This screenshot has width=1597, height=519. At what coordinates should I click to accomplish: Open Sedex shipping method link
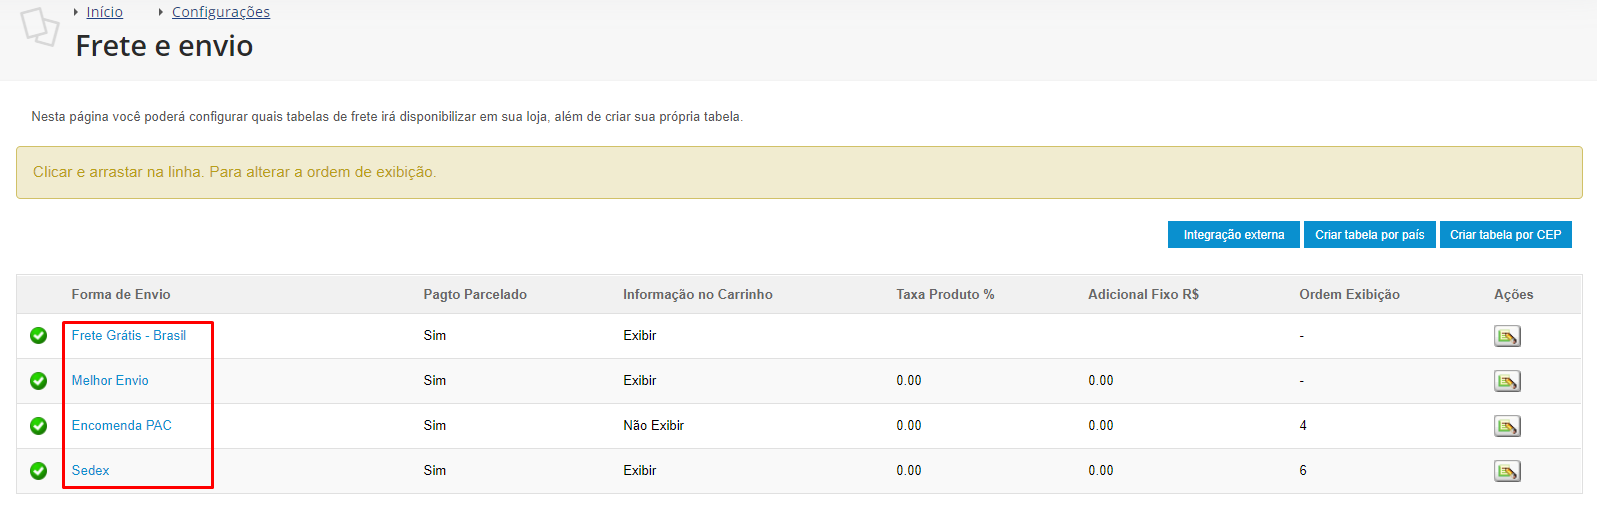coord(91,471)
